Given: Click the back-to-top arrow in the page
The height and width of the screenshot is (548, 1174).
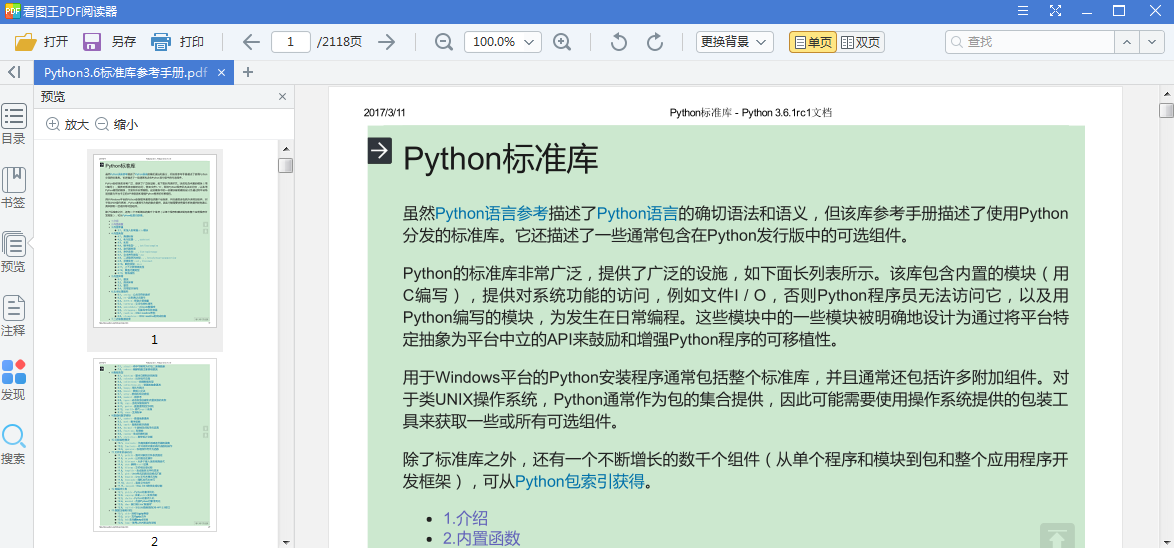Looking at the screenshot, I should click(1057, 536).
